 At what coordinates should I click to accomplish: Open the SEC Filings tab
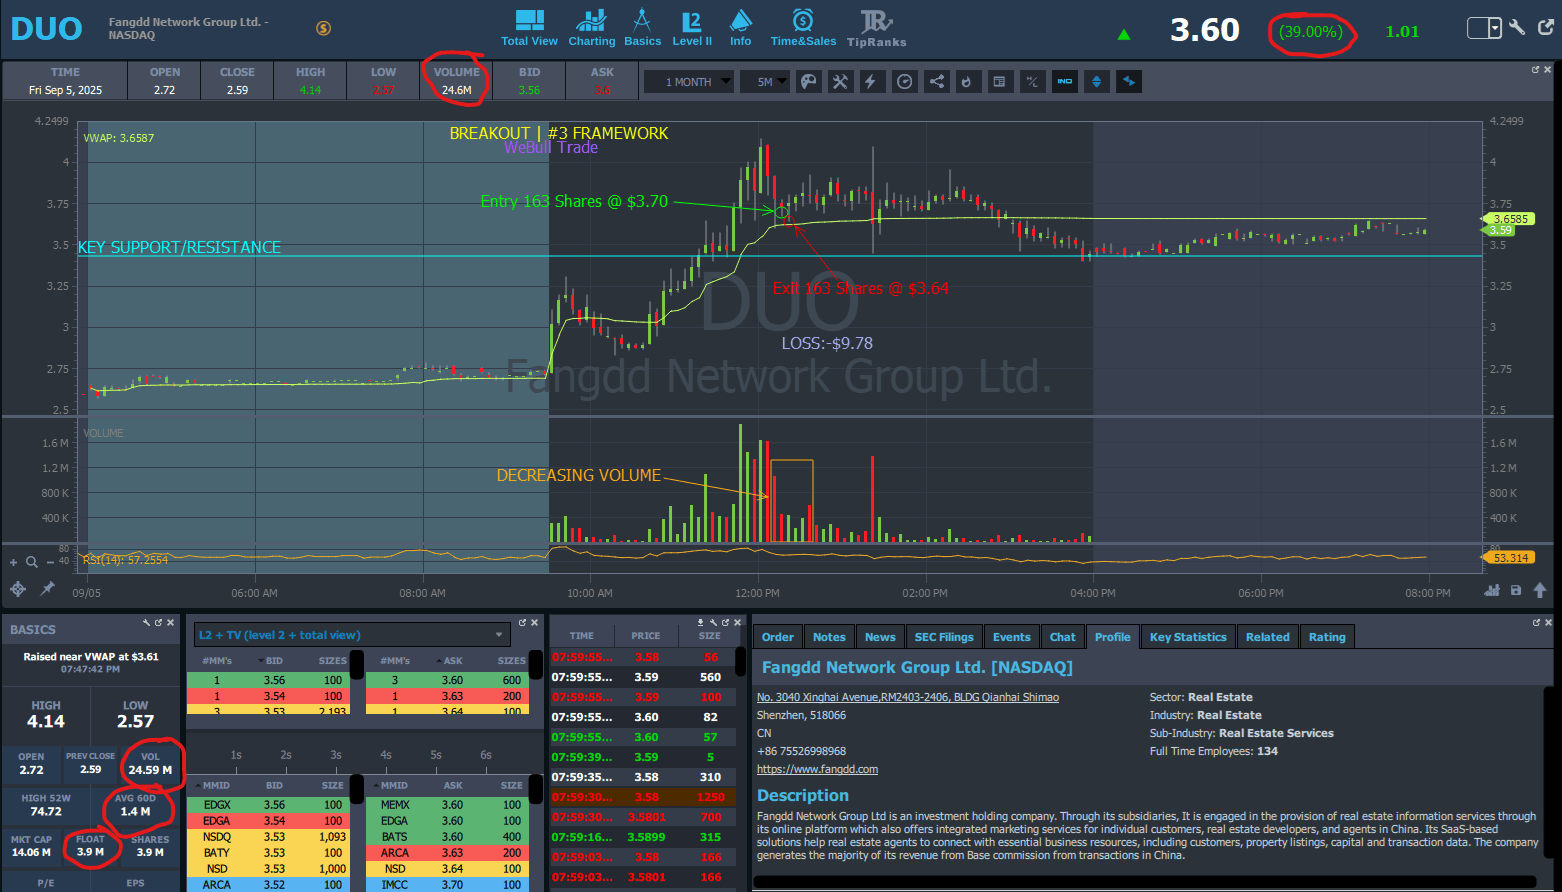(x=943, y=637)
